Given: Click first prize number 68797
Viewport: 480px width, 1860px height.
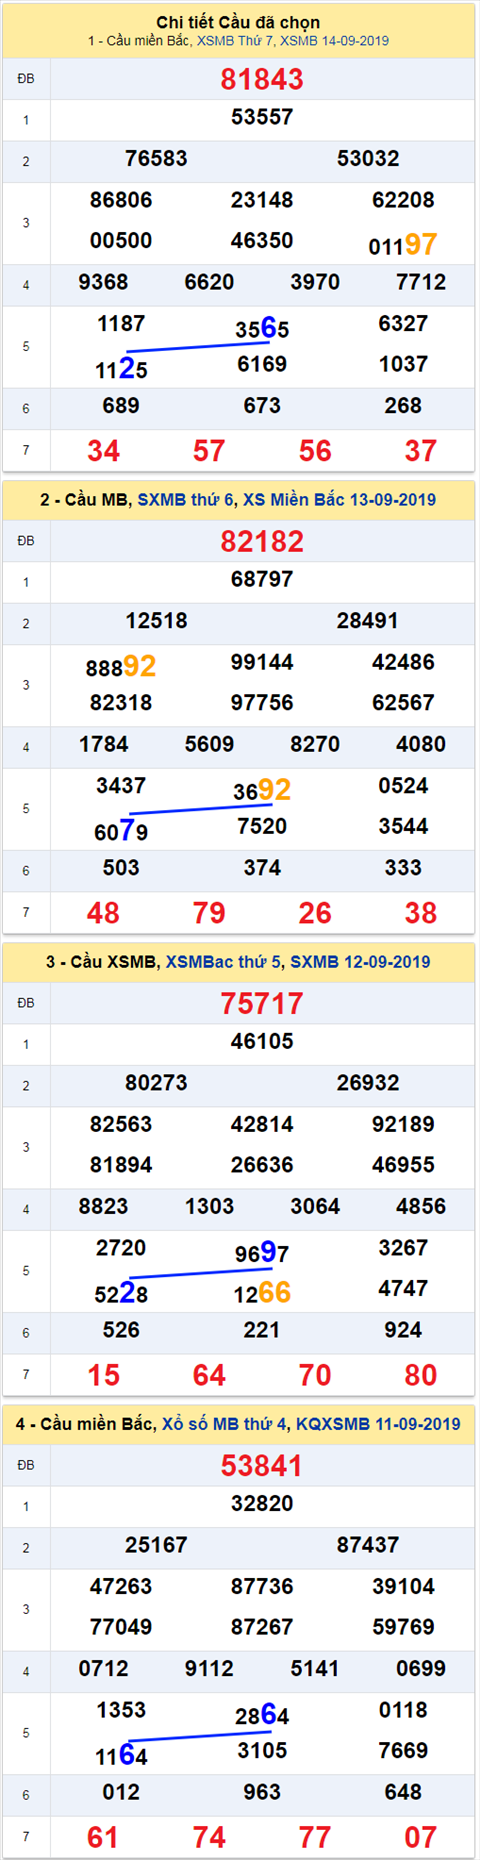Looking at the screenshot, I should (262, 579).
